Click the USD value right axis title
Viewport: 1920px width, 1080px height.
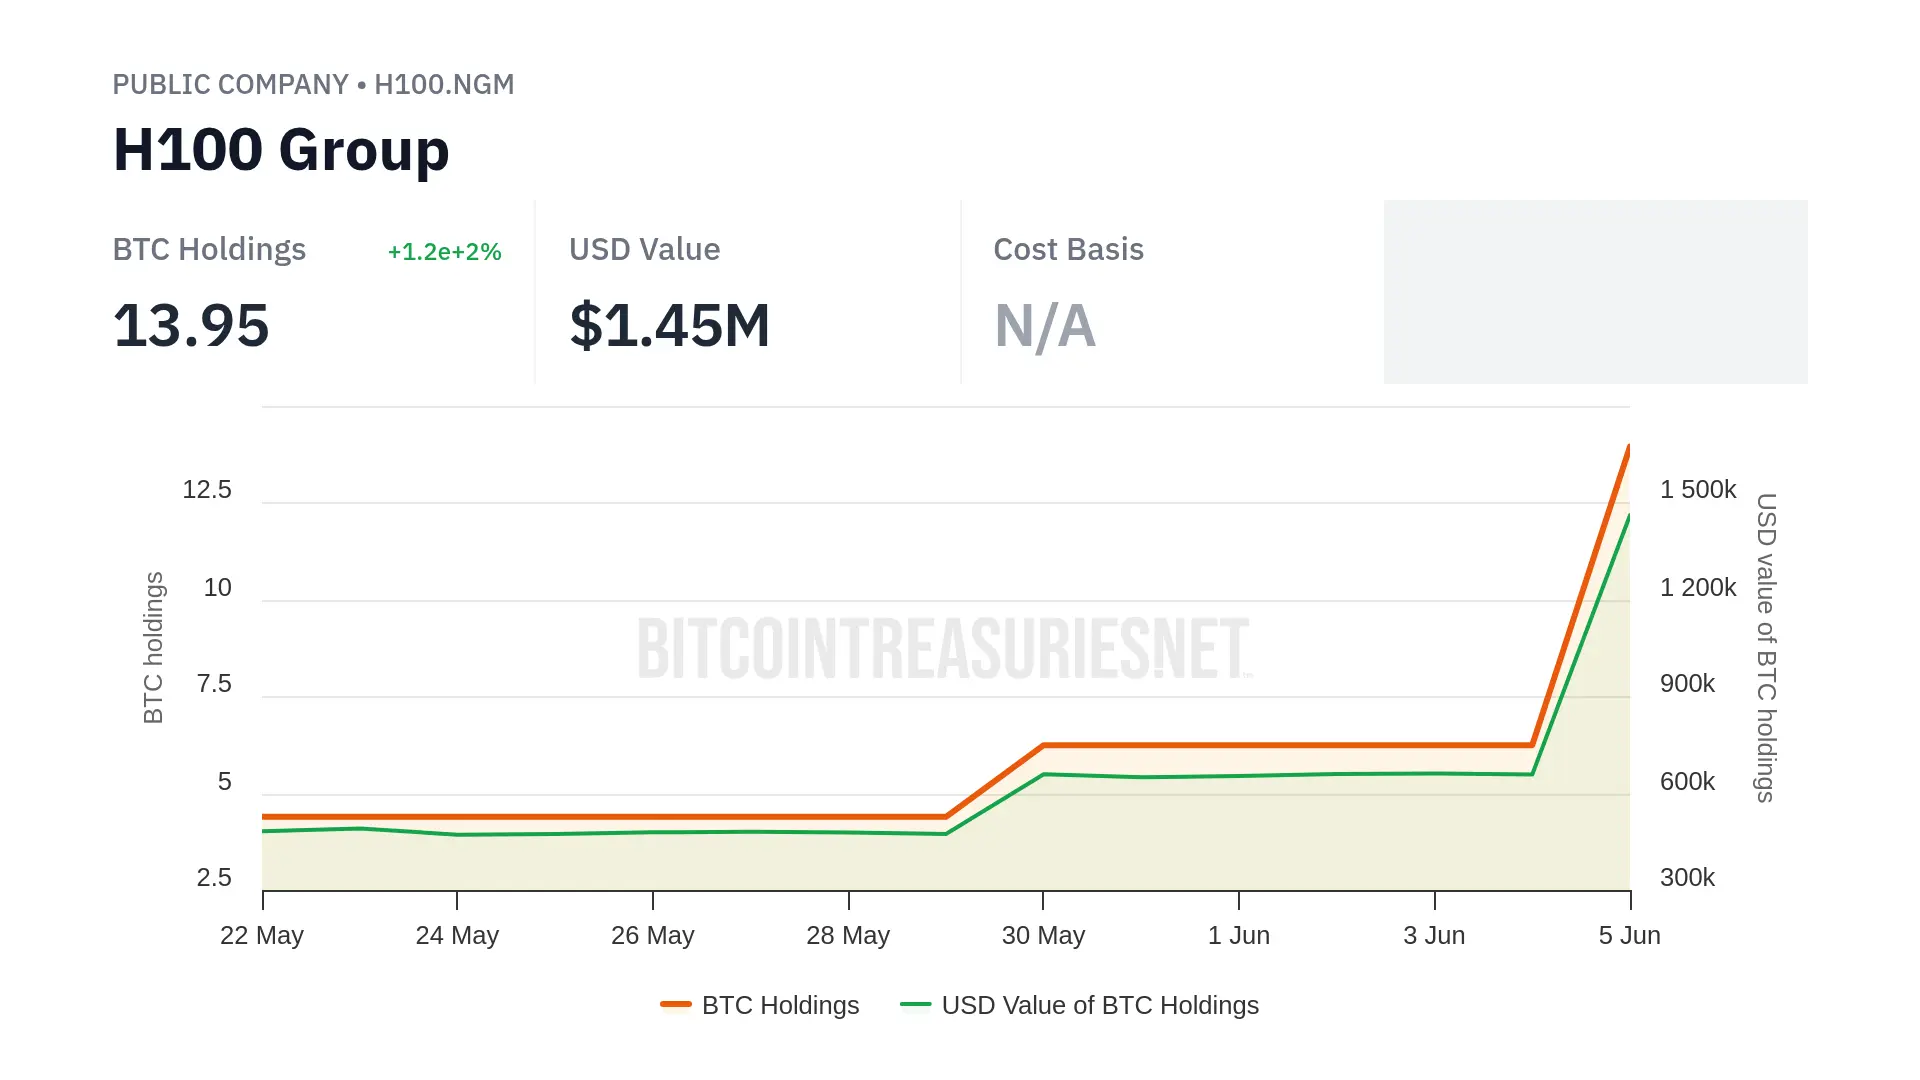click(x=1766, y=648)
